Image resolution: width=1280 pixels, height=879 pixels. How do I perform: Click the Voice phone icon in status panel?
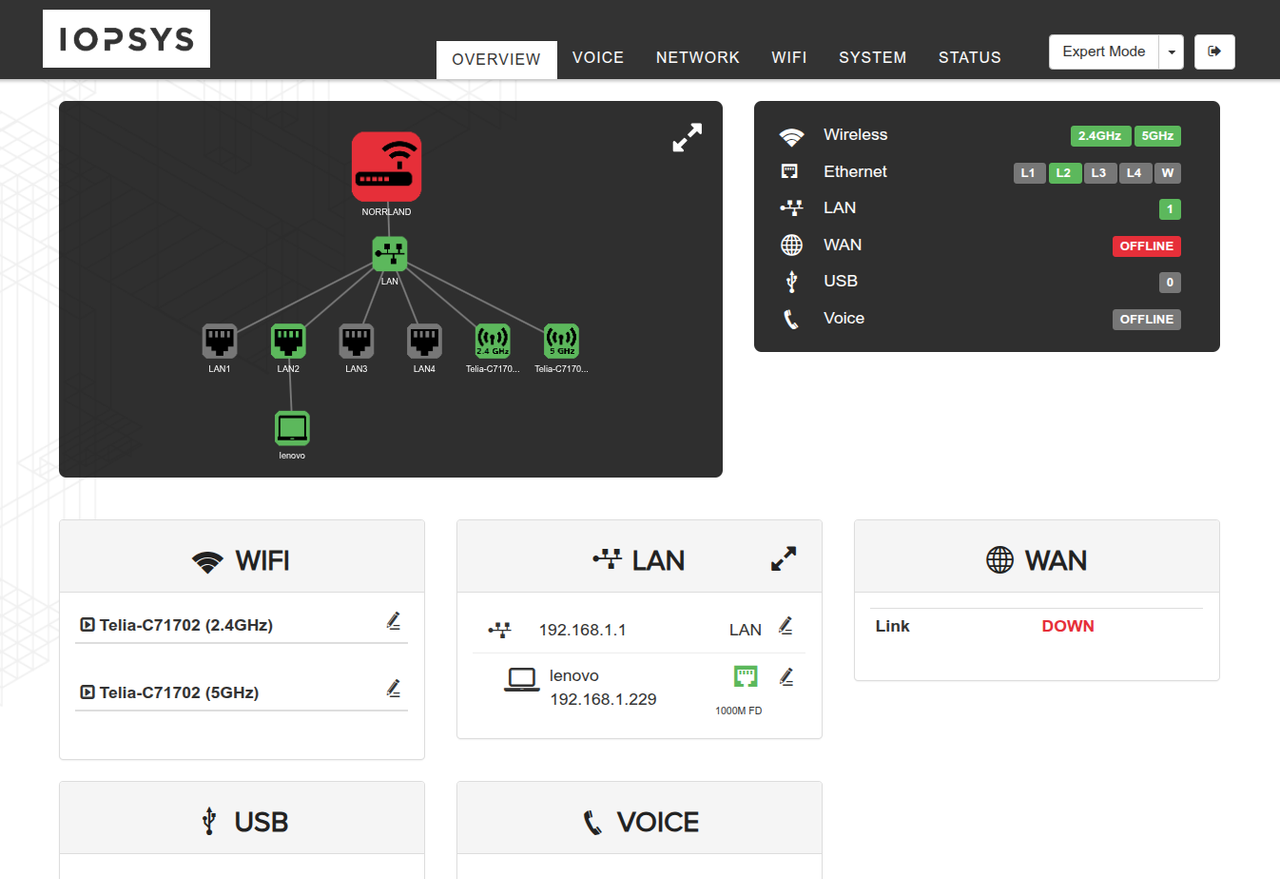791,319
